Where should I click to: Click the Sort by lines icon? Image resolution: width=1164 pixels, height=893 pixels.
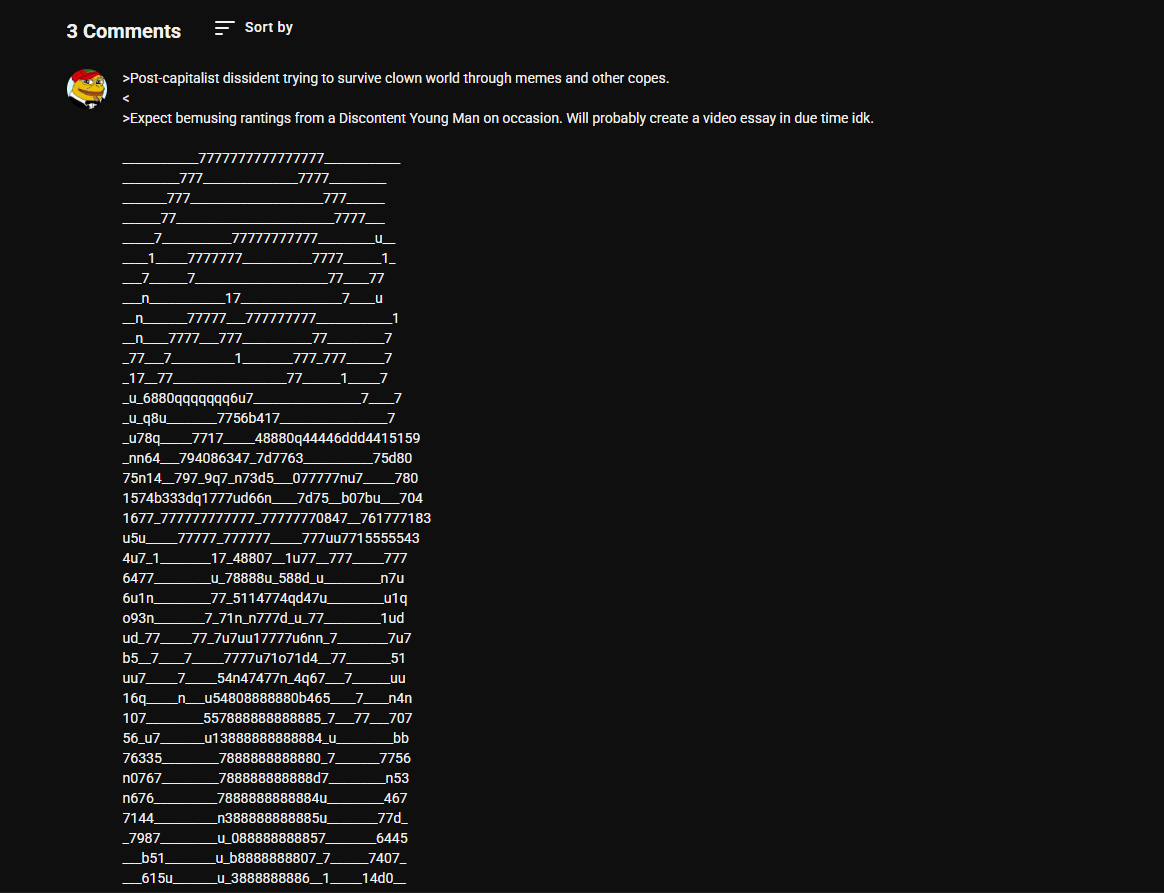pos(224,28)
